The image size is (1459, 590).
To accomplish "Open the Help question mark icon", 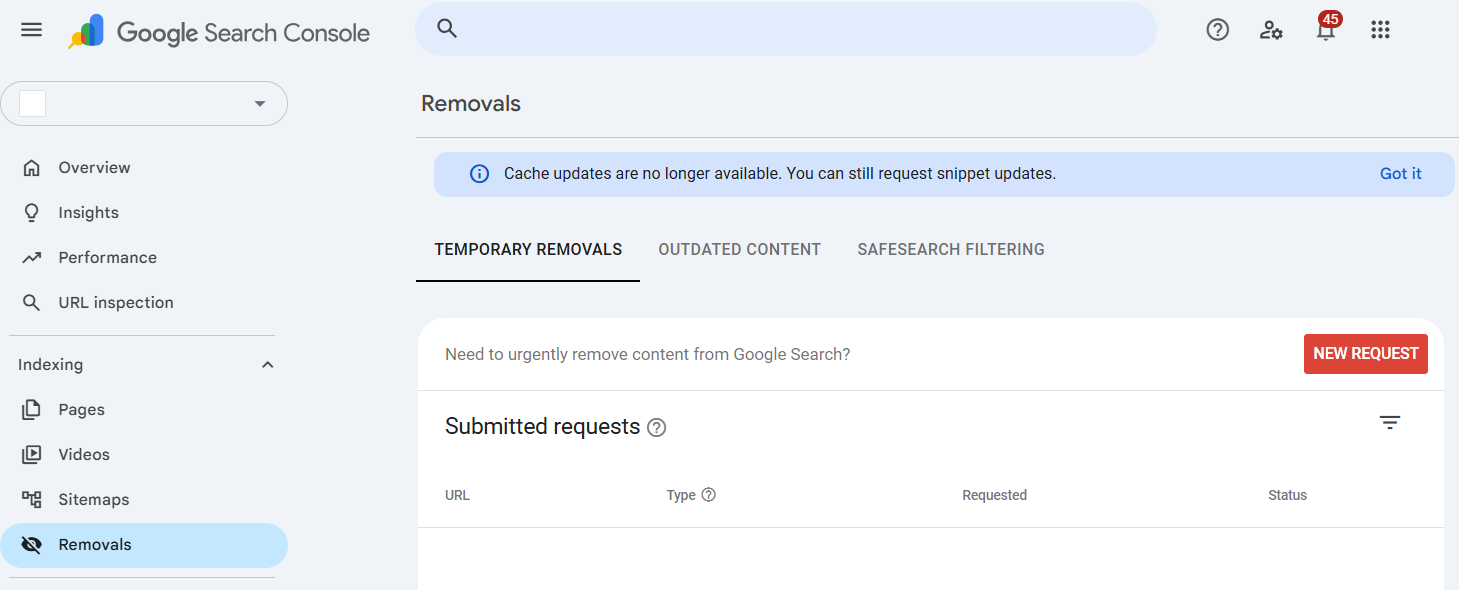I will tap(1217, 30).
